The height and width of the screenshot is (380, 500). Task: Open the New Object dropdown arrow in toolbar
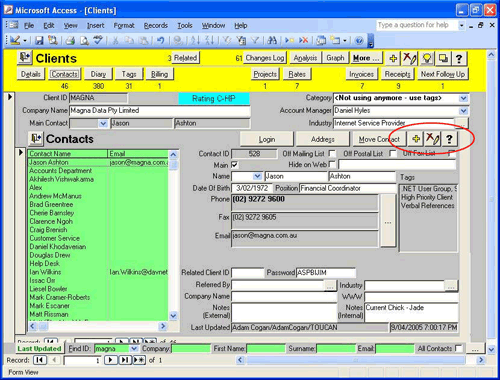(x=345, y=41)
